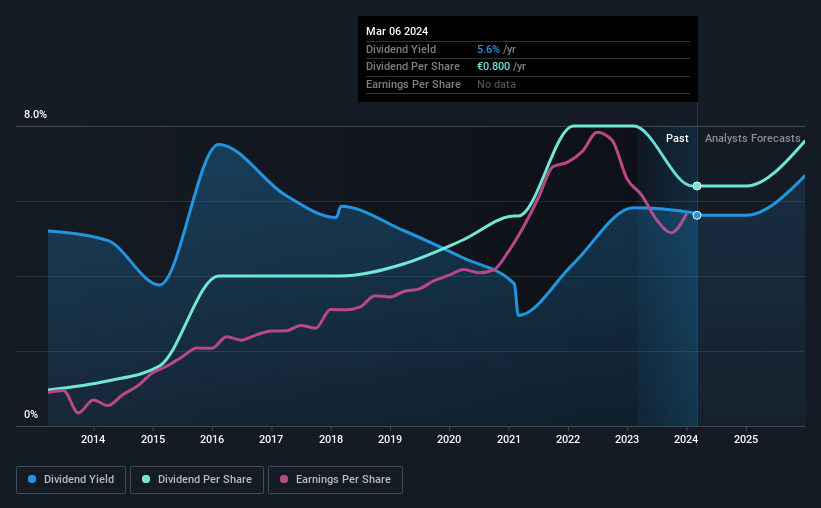Click the 'Earnings Per Share' tooltip row label

(413, 84)
